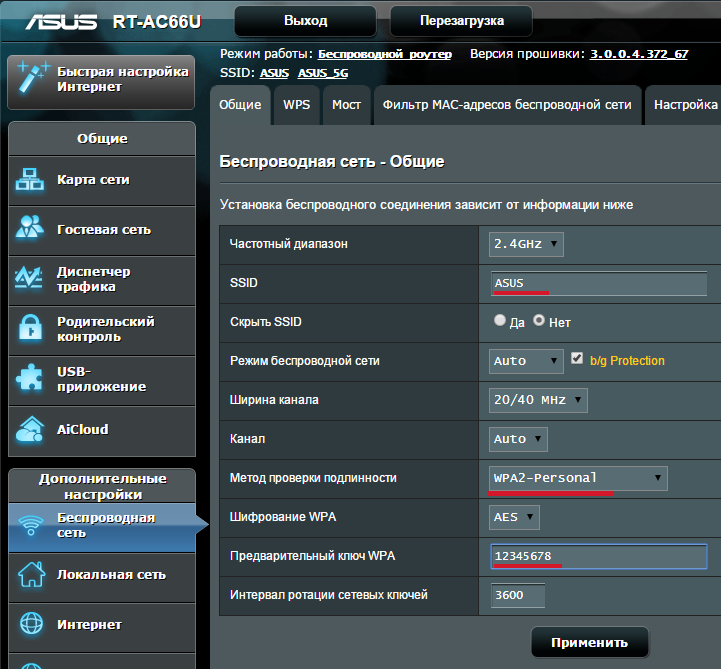
Task: Switch to the Общие tab
Action: (x=240, y=105)
